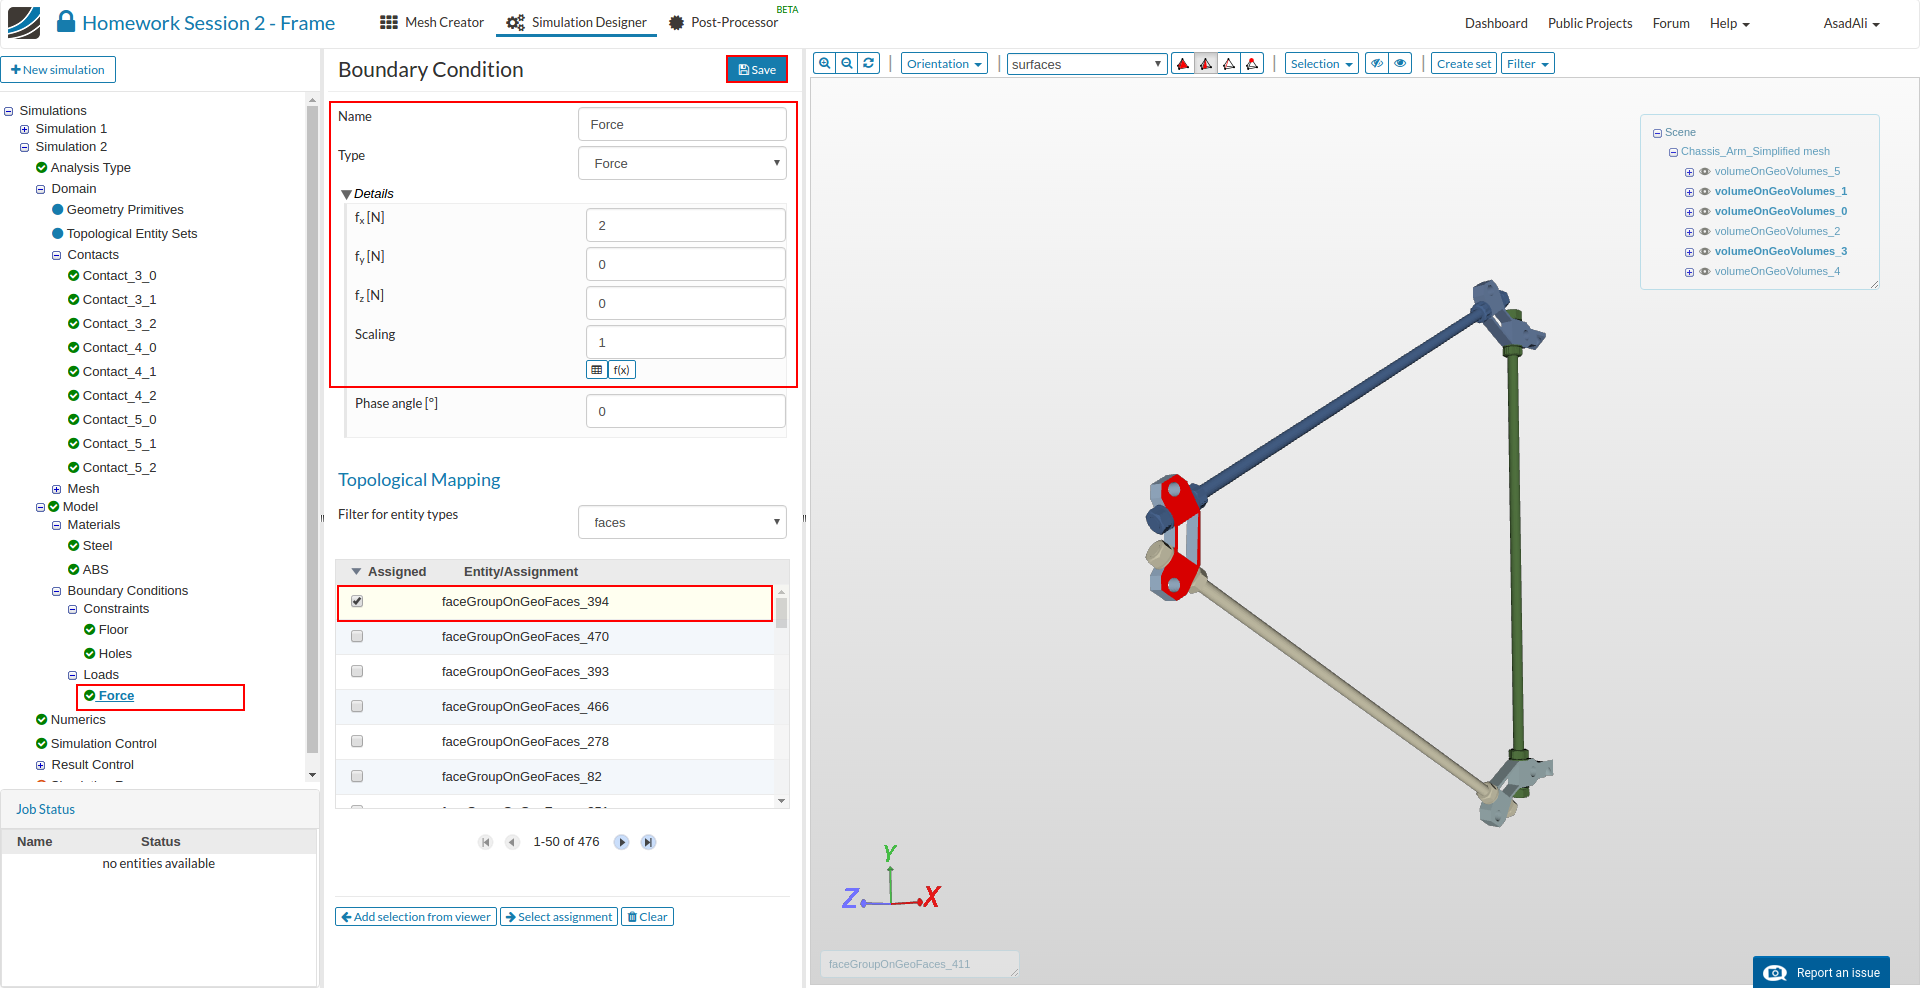This screenshot has height=988, width=1920.
Task: Go to last page of entity list
Action: click(x=648, y=842)
